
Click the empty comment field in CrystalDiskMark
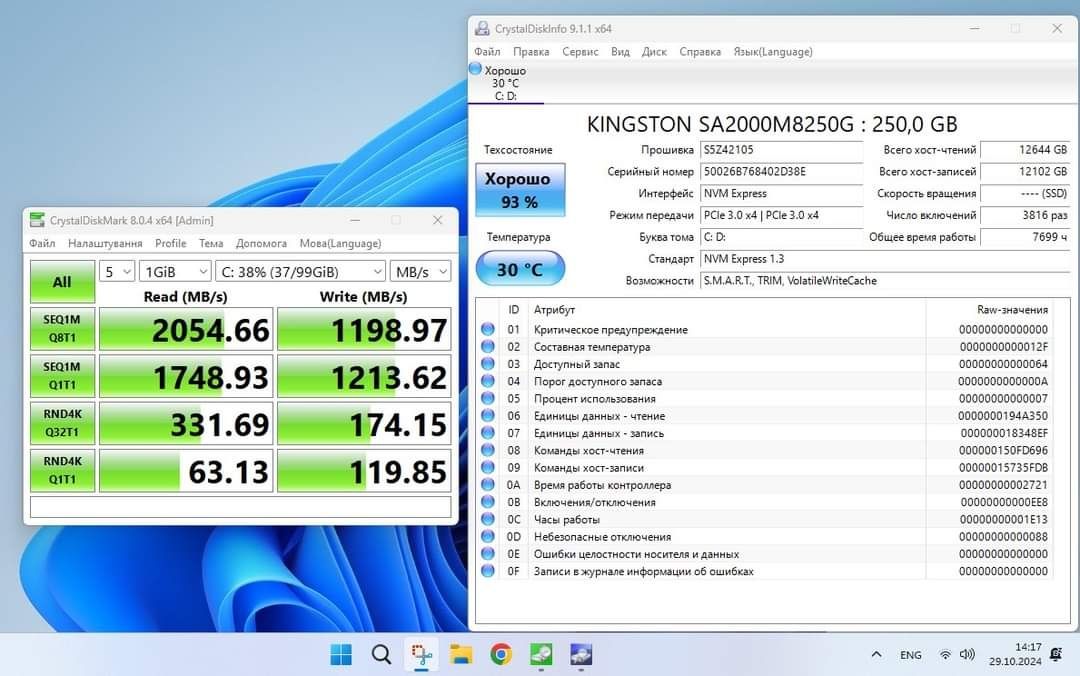[240, 506]
